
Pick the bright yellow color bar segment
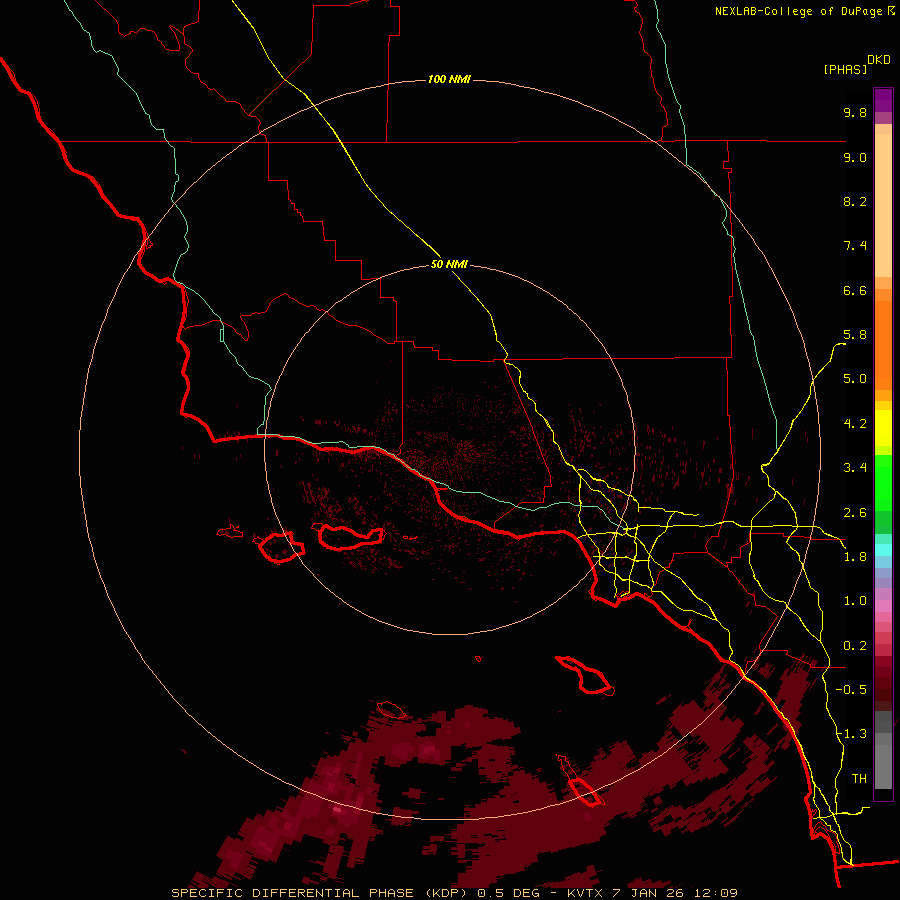pyautogui.click(x=883, y=428)
